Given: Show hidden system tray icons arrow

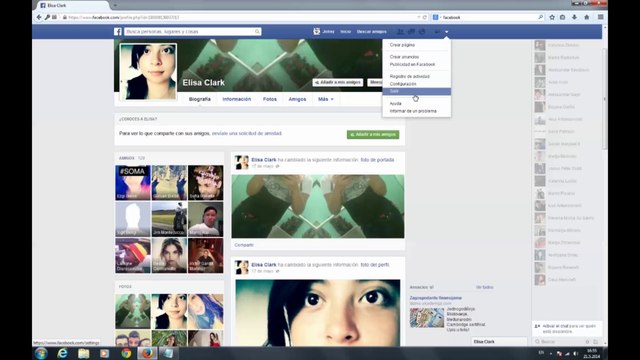Looking at the screenshot, I should (x=551, y=353).
